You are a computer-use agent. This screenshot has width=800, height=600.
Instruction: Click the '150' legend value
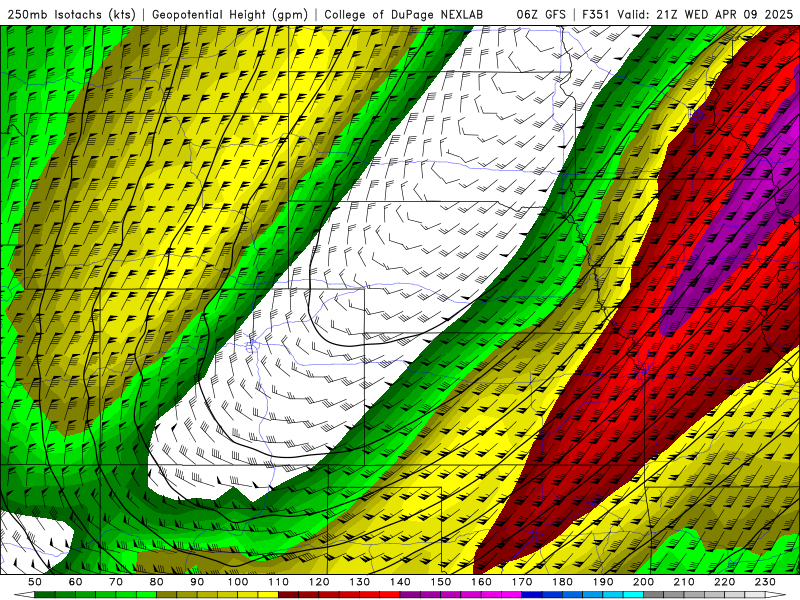tap(441, 582)
